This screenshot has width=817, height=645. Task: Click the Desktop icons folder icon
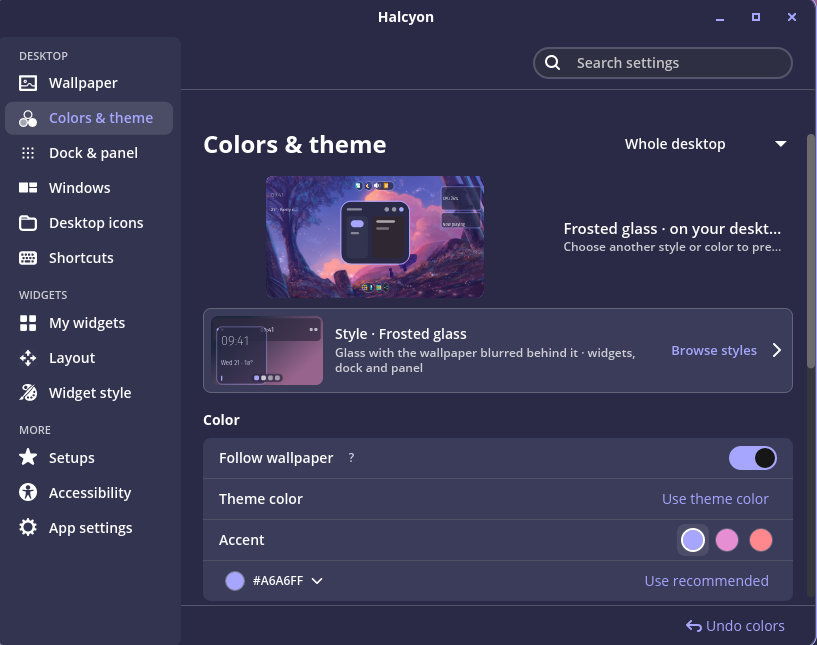28,223
